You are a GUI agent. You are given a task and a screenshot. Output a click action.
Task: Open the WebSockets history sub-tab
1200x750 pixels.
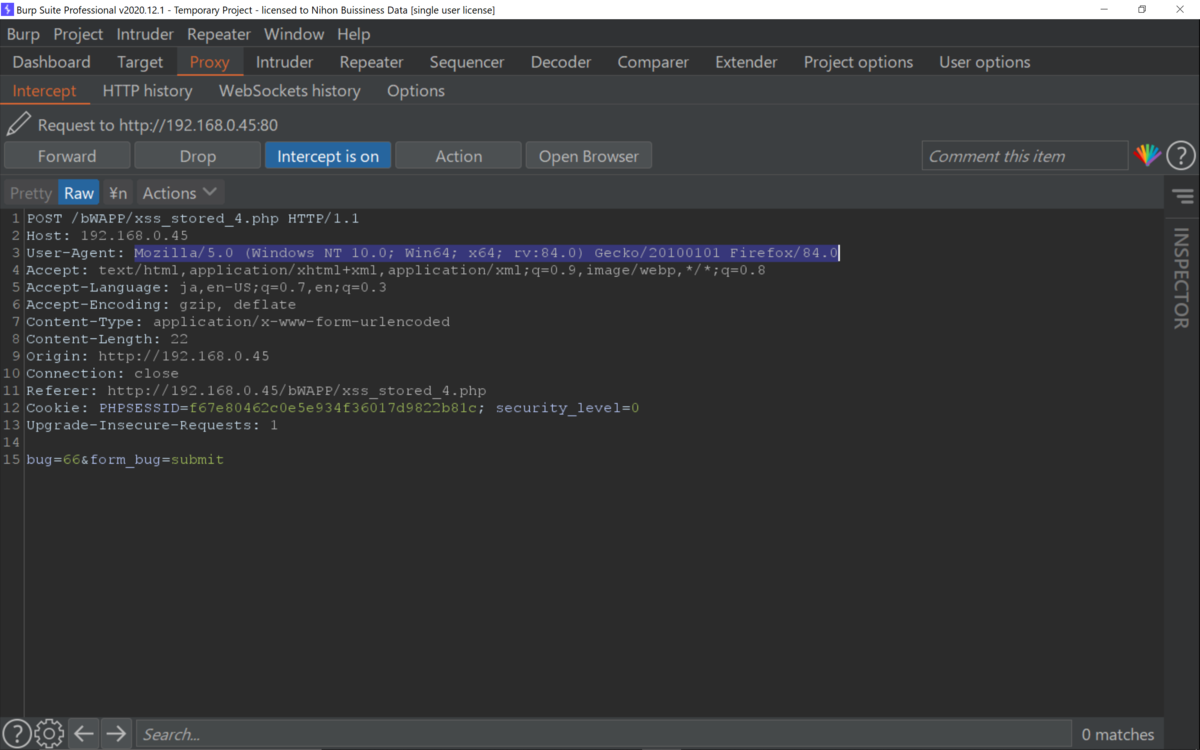pyautogui.click(x=290, y=91)
